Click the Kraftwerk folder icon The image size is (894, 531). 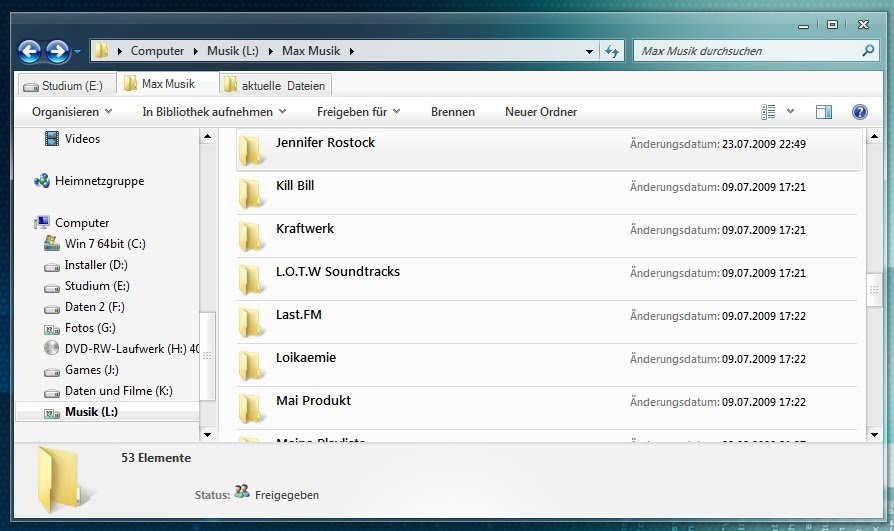pos(251,236)
